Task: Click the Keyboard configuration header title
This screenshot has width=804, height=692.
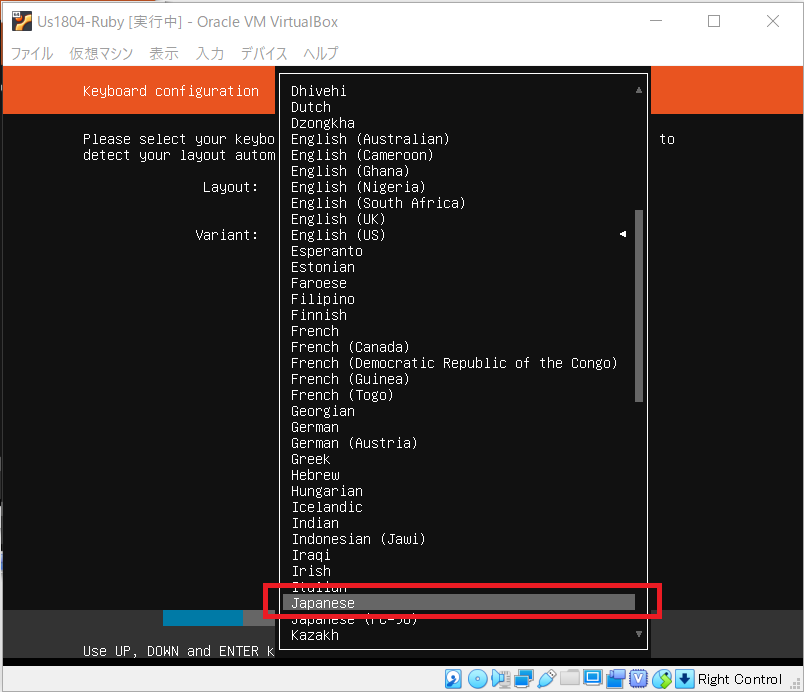Action: [x=171, y=91]
